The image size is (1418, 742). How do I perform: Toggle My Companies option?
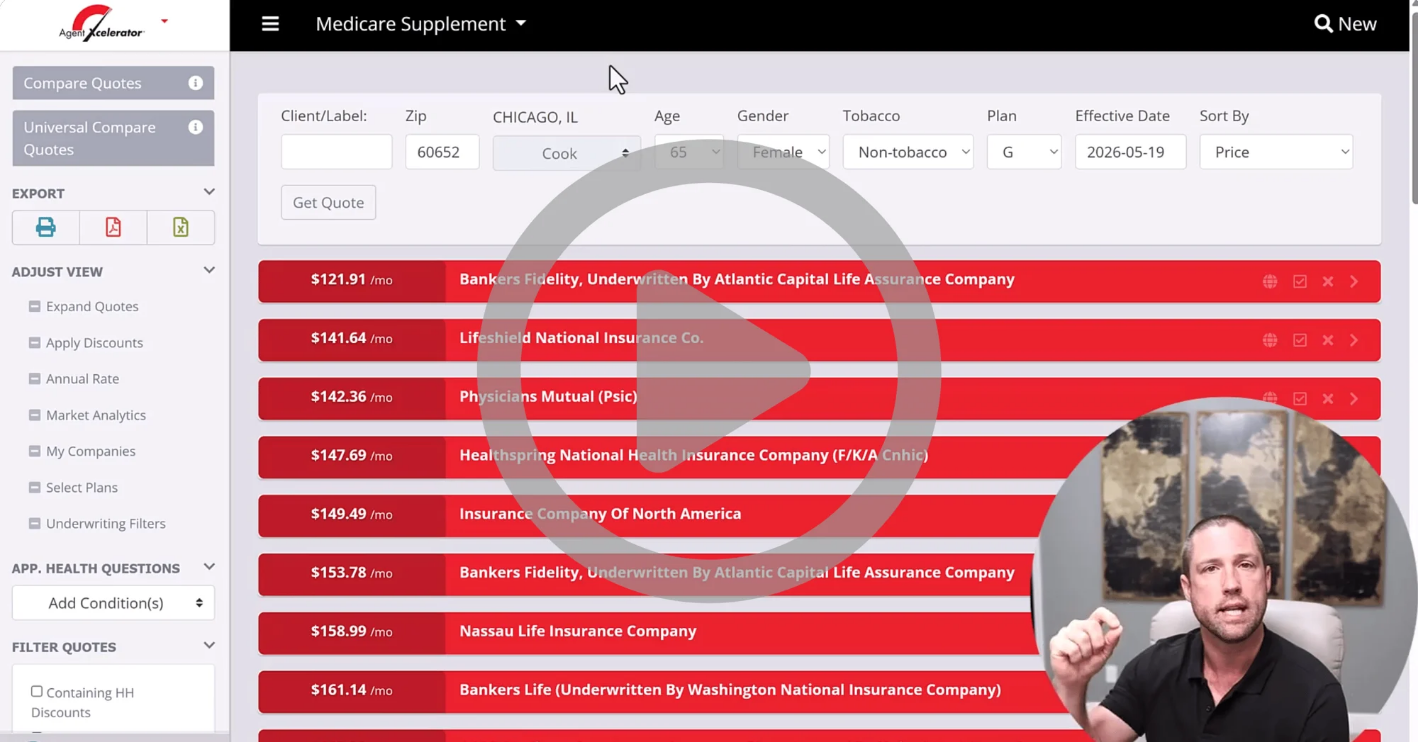[x=82, y=451]
